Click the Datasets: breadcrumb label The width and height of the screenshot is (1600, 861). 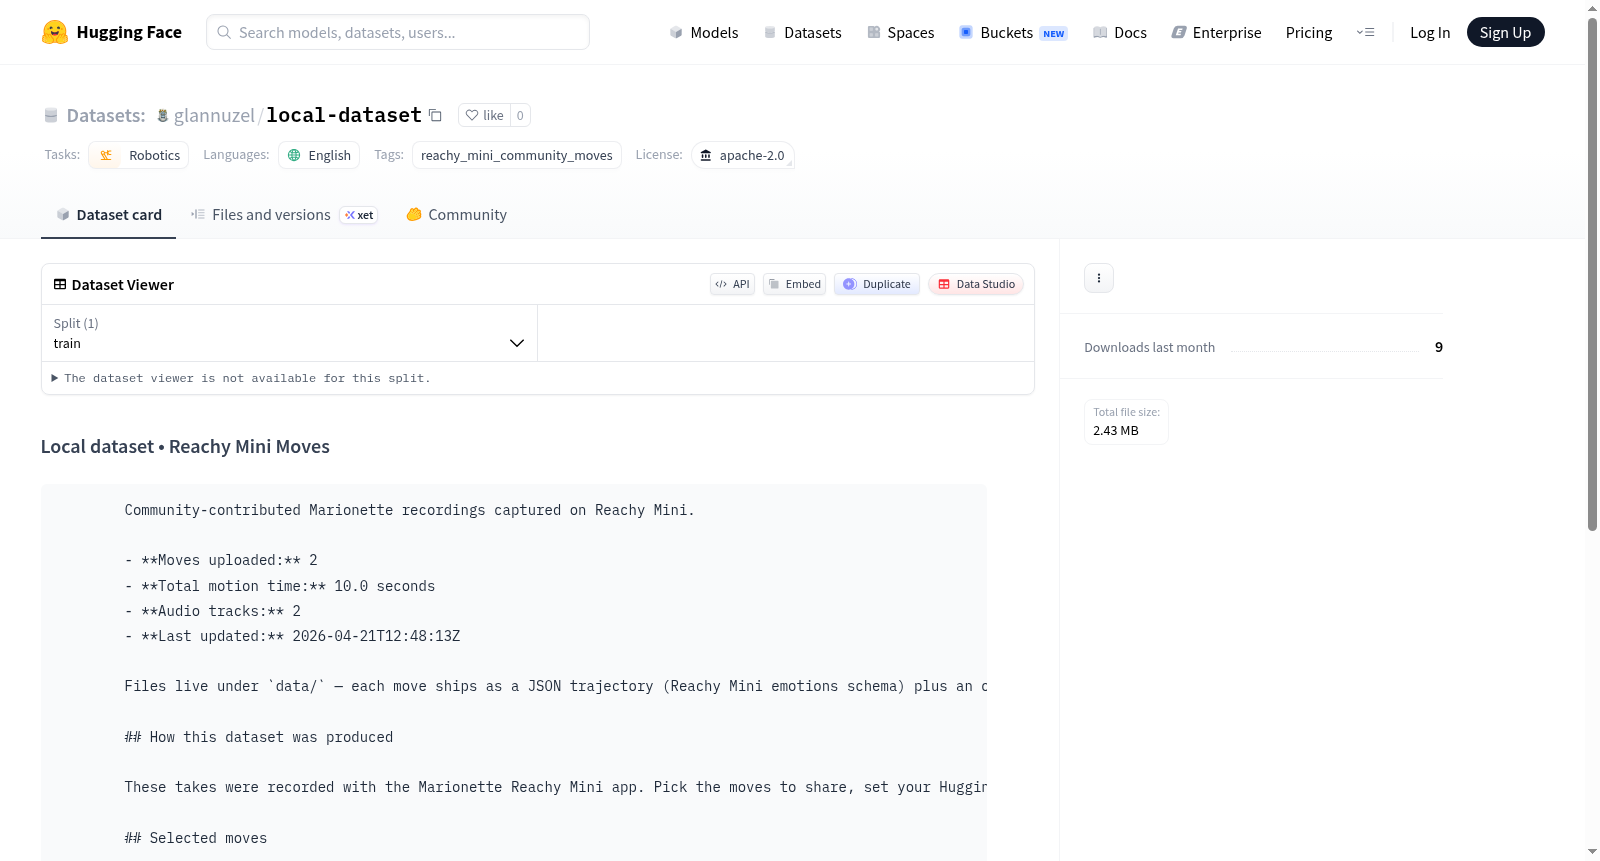tap(106, 116)
